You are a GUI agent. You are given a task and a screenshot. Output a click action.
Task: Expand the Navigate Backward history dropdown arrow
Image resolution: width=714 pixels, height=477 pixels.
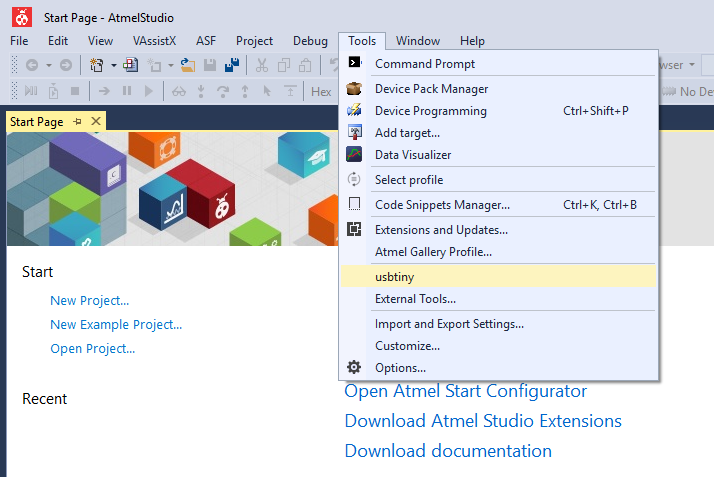(48, 65)
